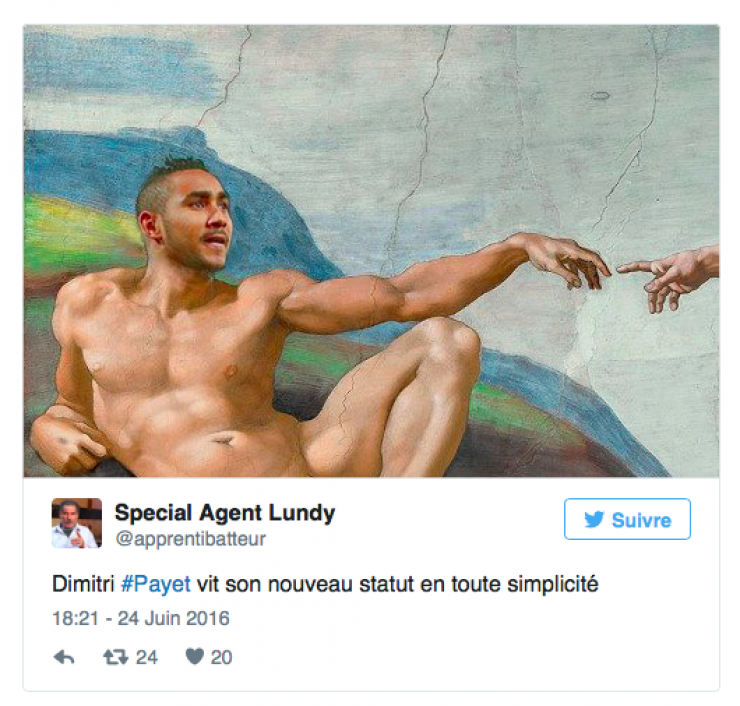Click the Twitter bird icon in Suivre
740x706 pixels.
(594, 520)
